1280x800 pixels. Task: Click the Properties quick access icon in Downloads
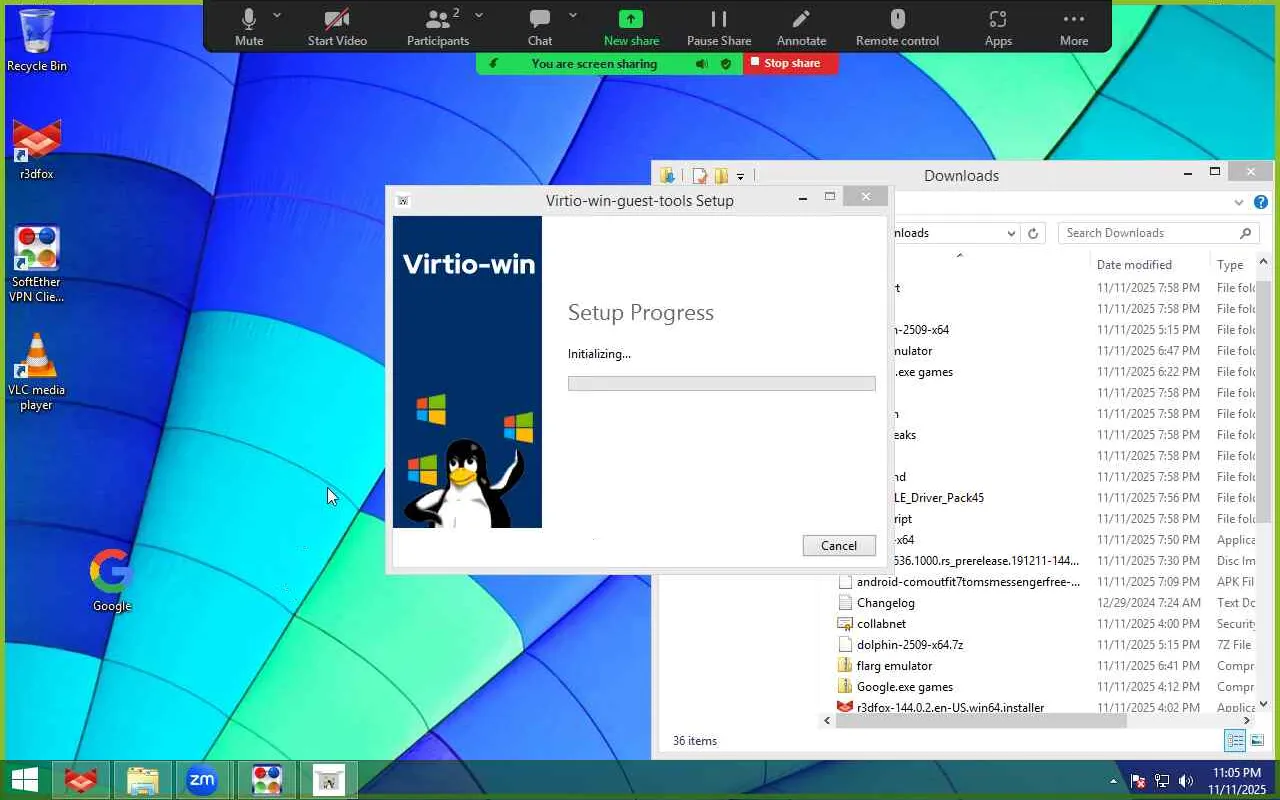pos(699,176)
